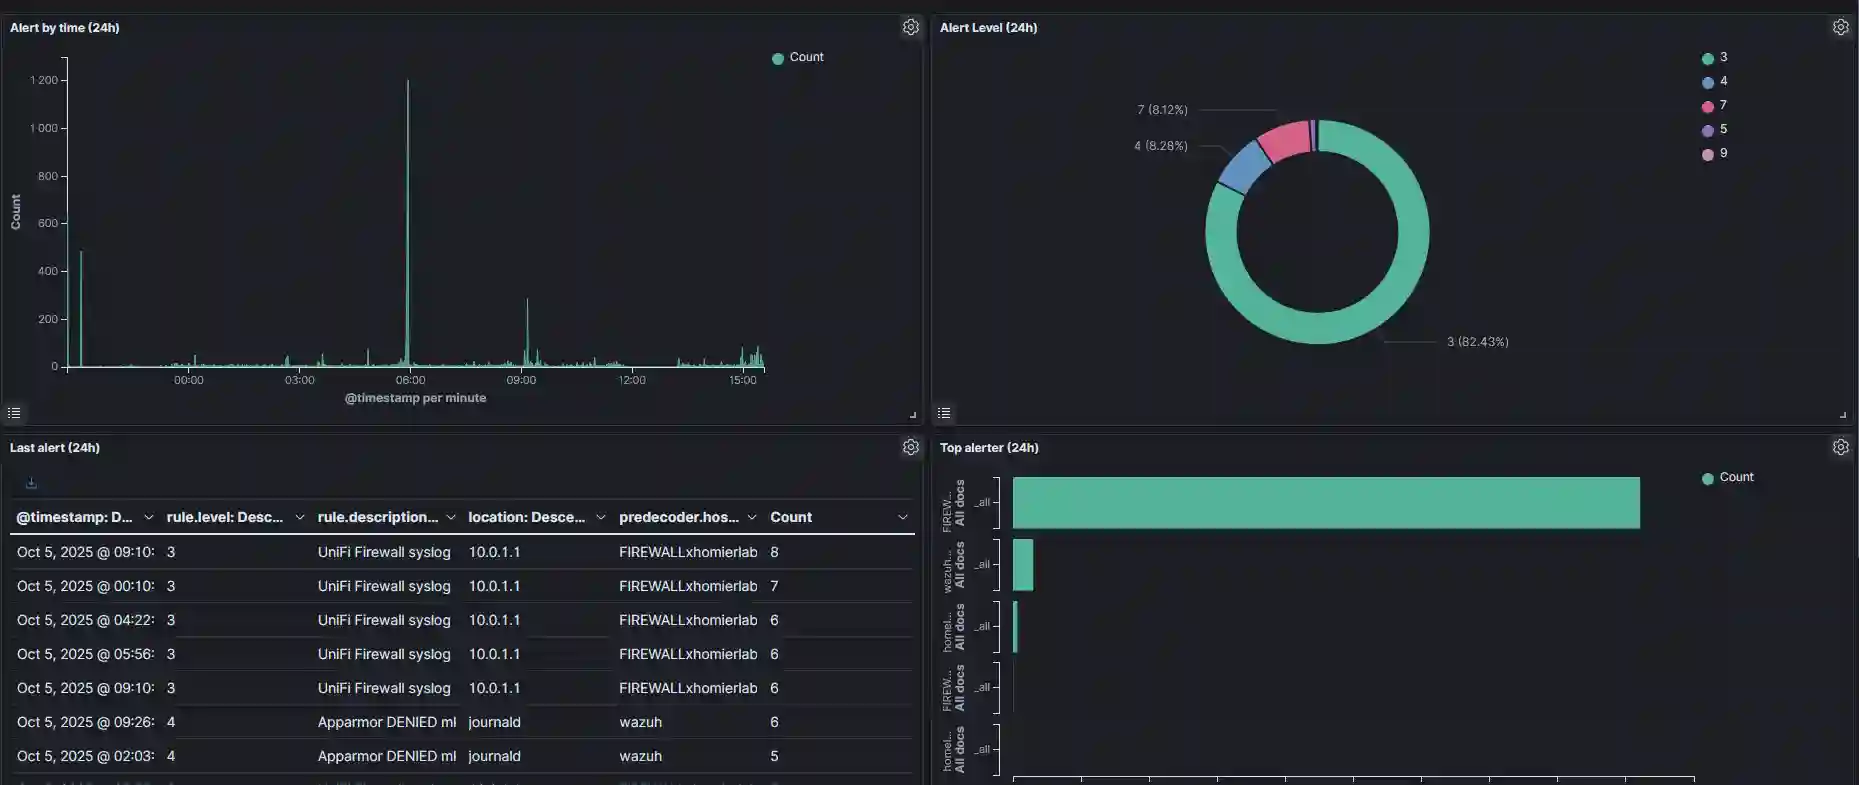Click 'UniFi Firewall syslog' in the 04:22 row
This screenshot has height=785, width=1859.
click(384, 620)
